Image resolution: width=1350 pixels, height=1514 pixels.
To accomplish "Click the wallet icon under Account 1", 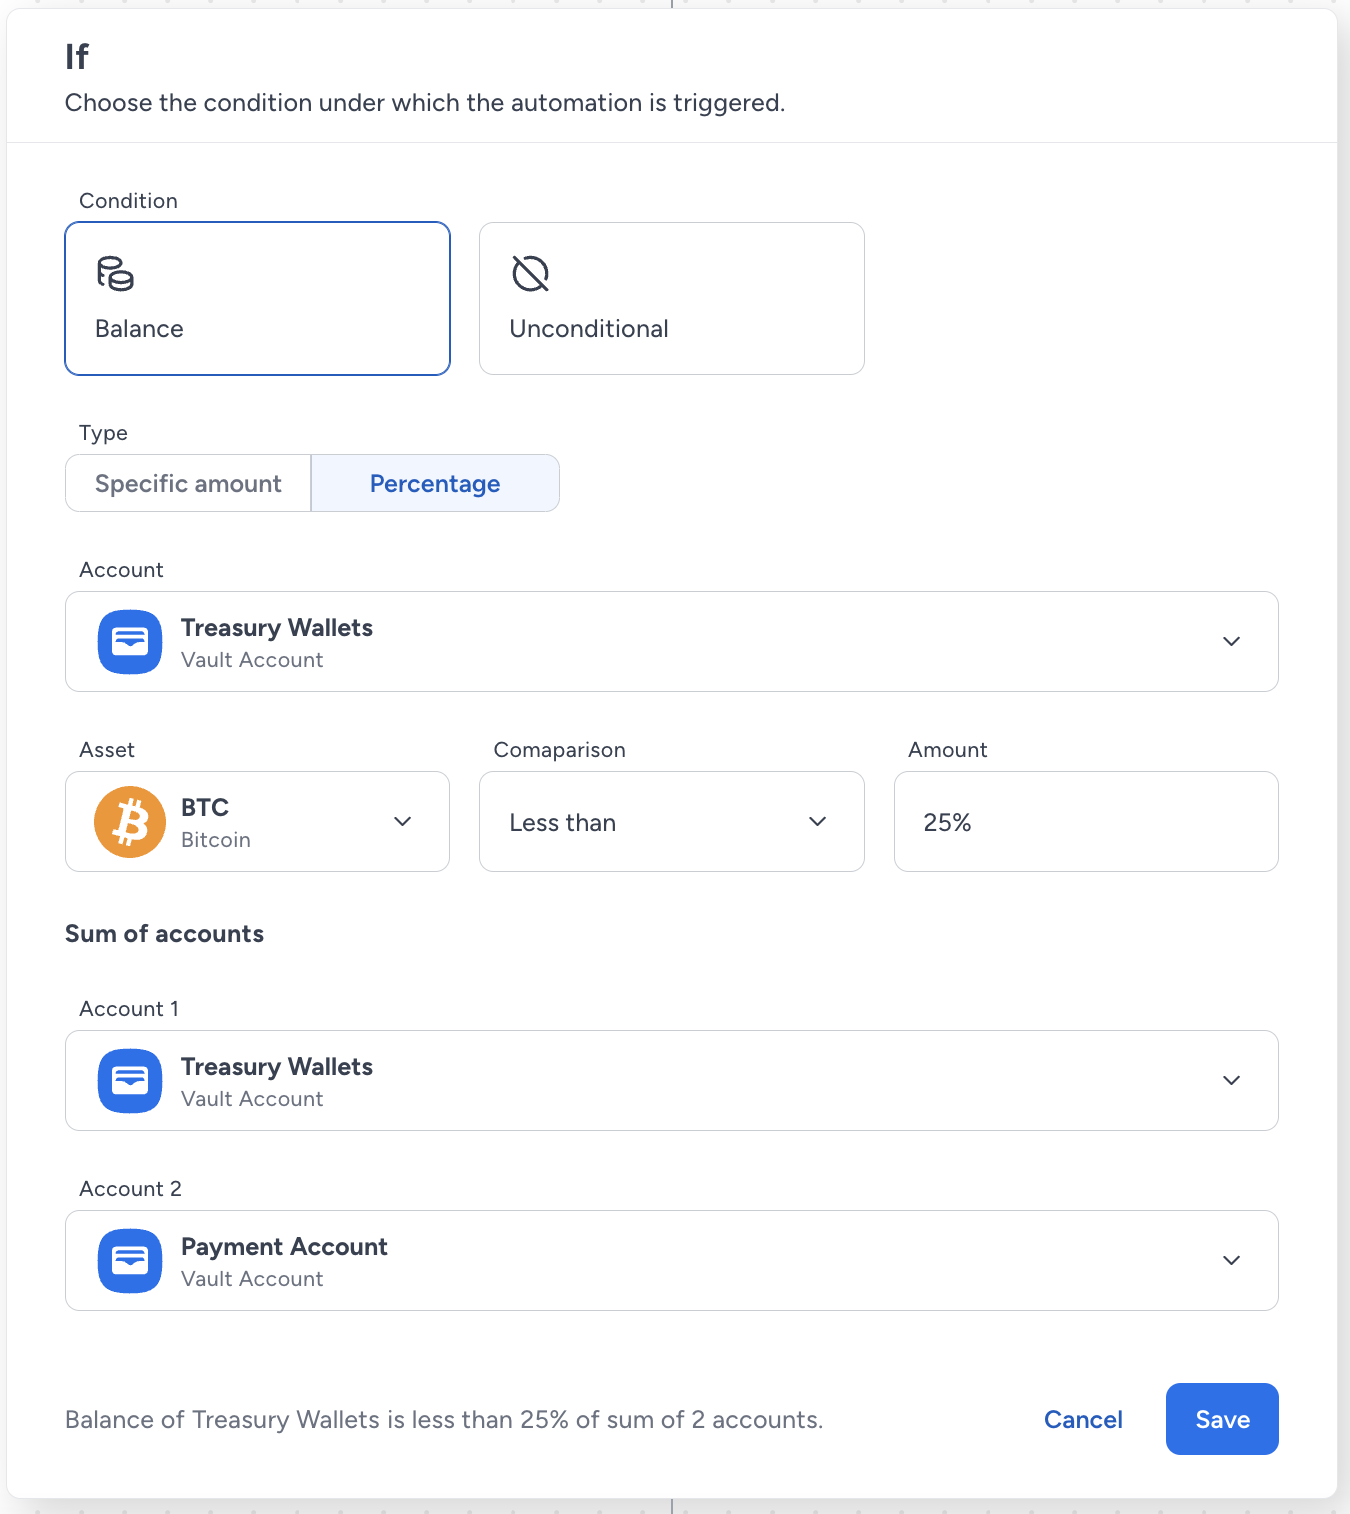I will pyautogui.click(x=130, y=1081).
